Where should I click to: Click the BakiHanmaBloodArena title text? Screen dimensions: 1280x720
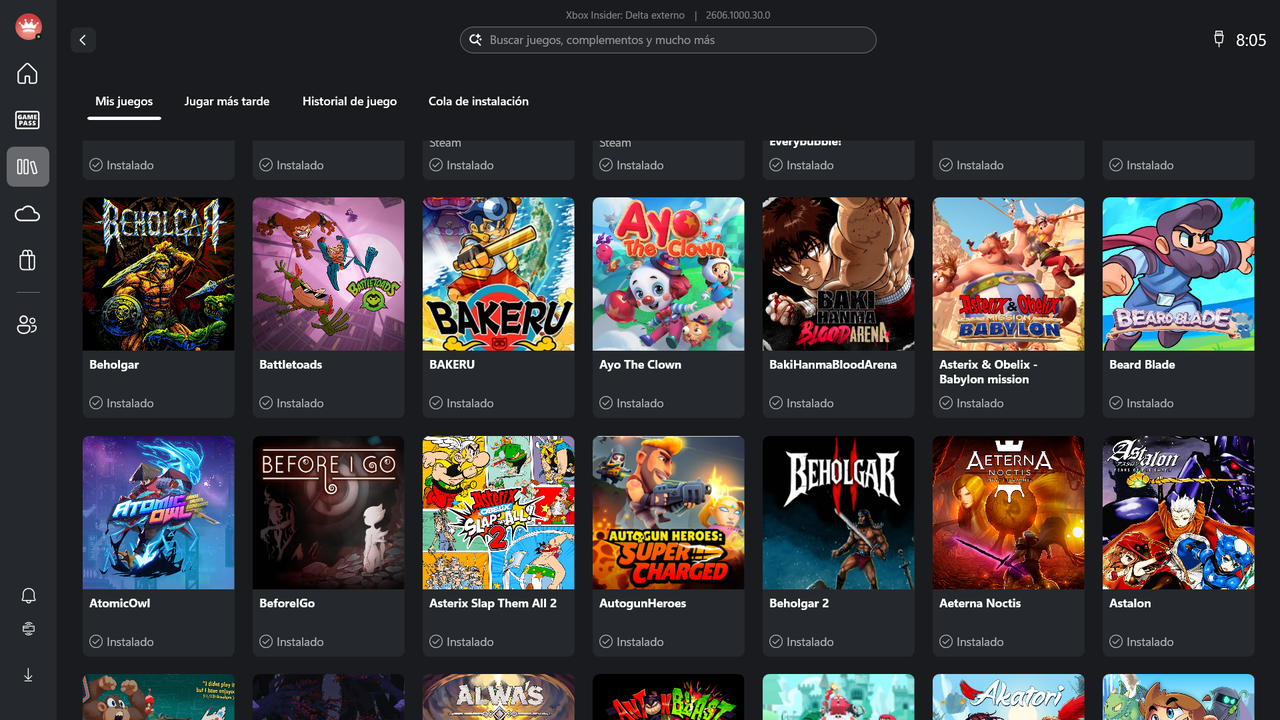point(833,365)
